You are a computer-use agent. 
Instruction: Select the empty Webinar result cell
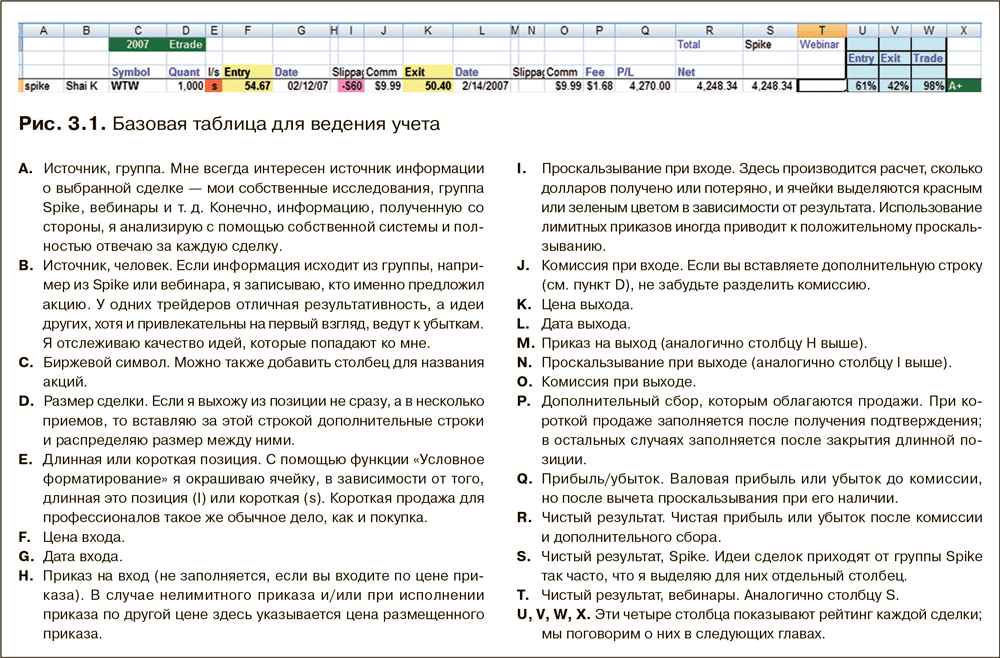tap(821, 87)
